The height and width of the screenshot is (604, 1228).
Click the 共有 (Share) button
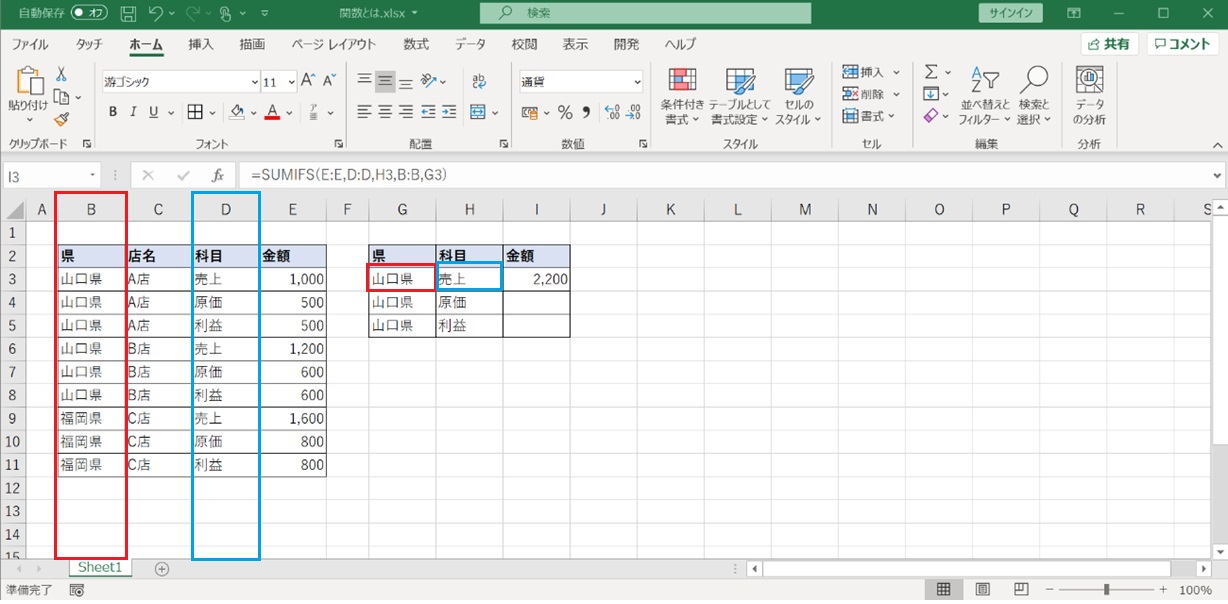pyautogui.click(x=1109, y=44)
